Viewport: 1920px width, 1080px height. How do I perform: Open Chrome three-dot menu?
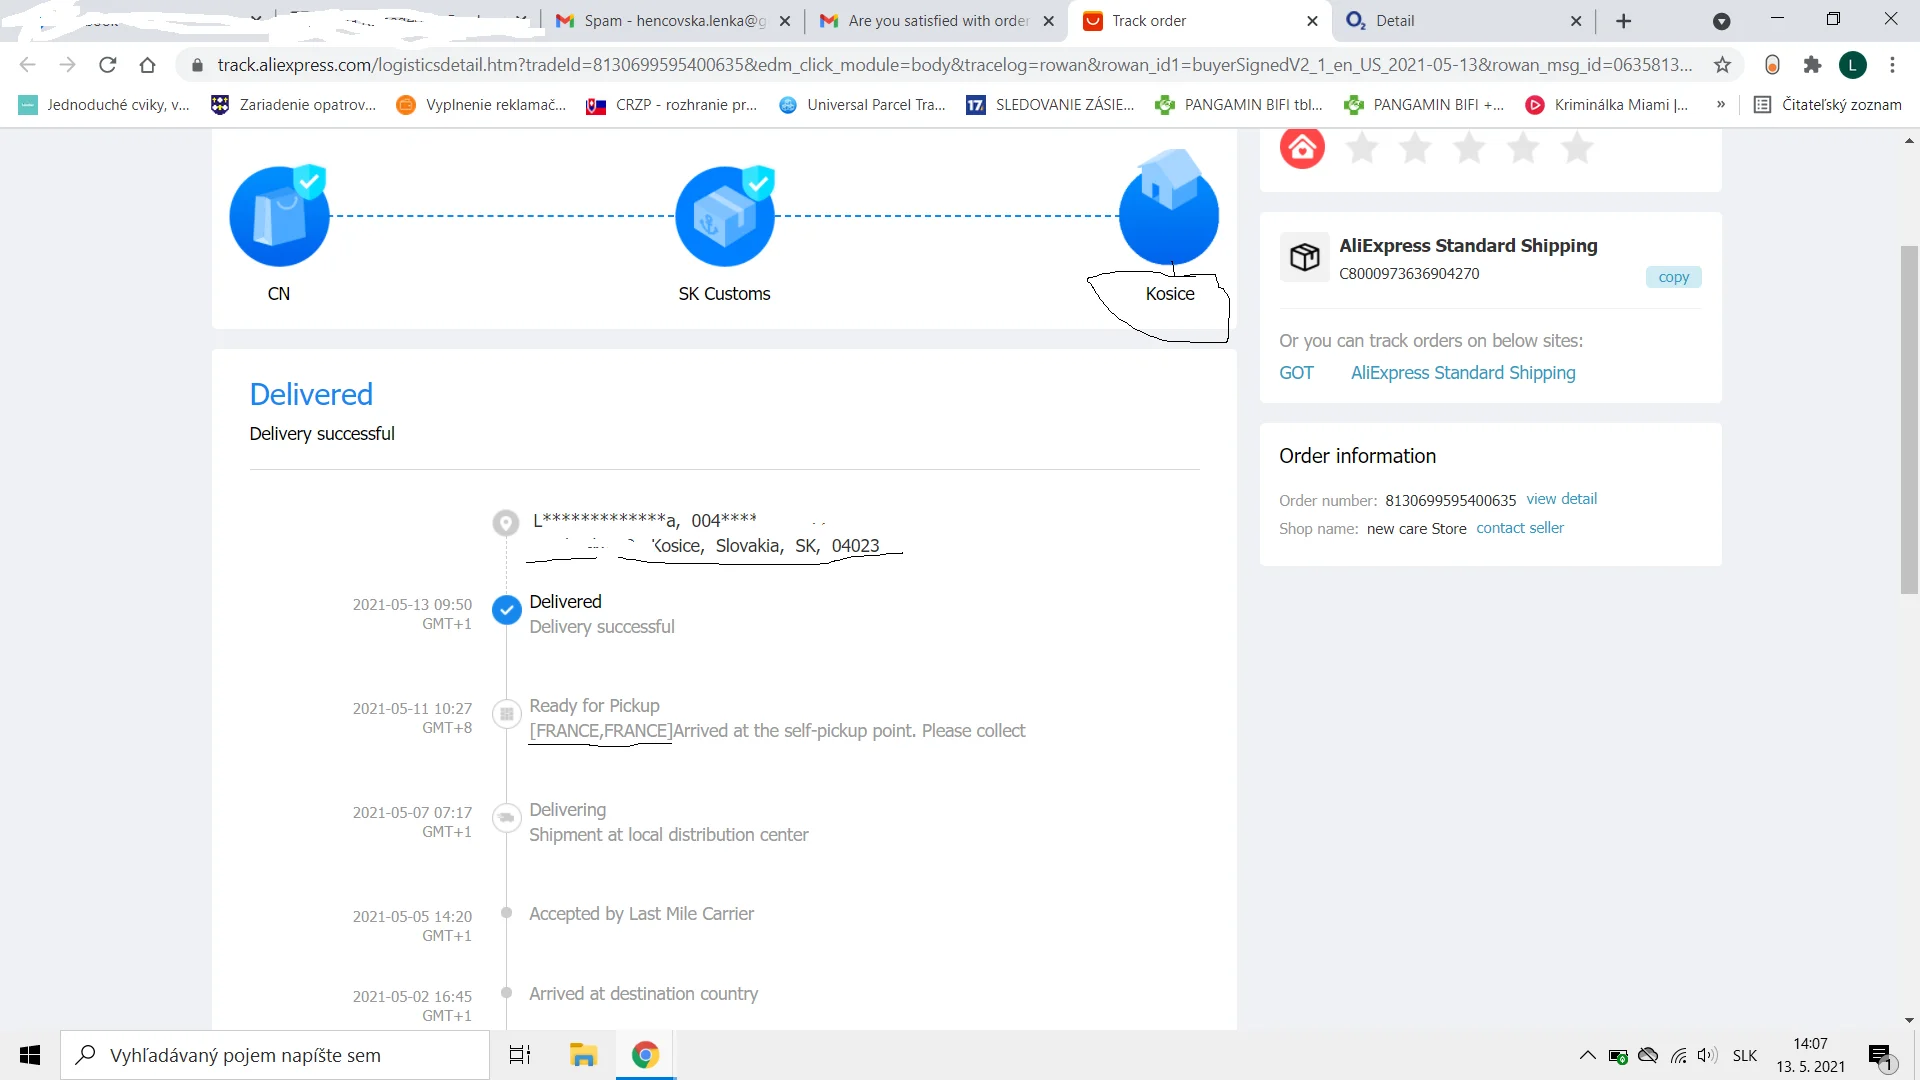click(1892, 65)
